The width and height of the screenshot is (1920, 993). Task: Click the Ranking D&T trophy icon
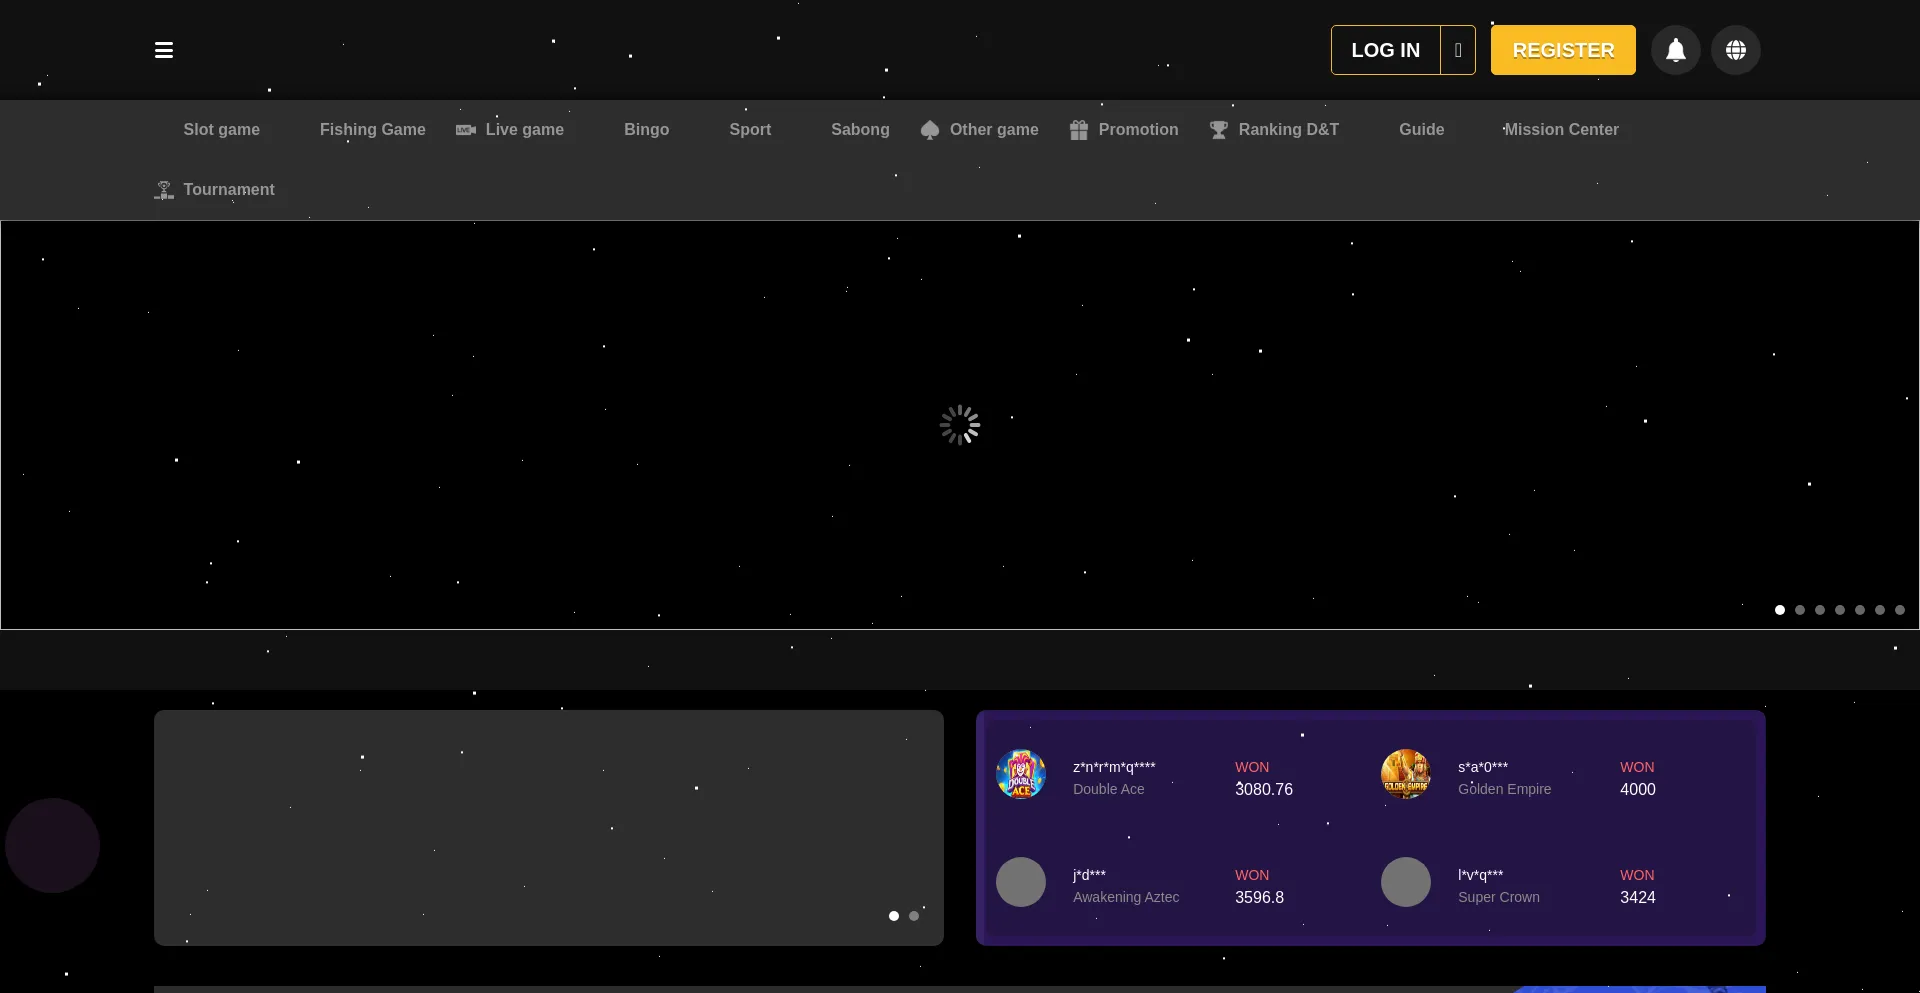(1219, 130)
